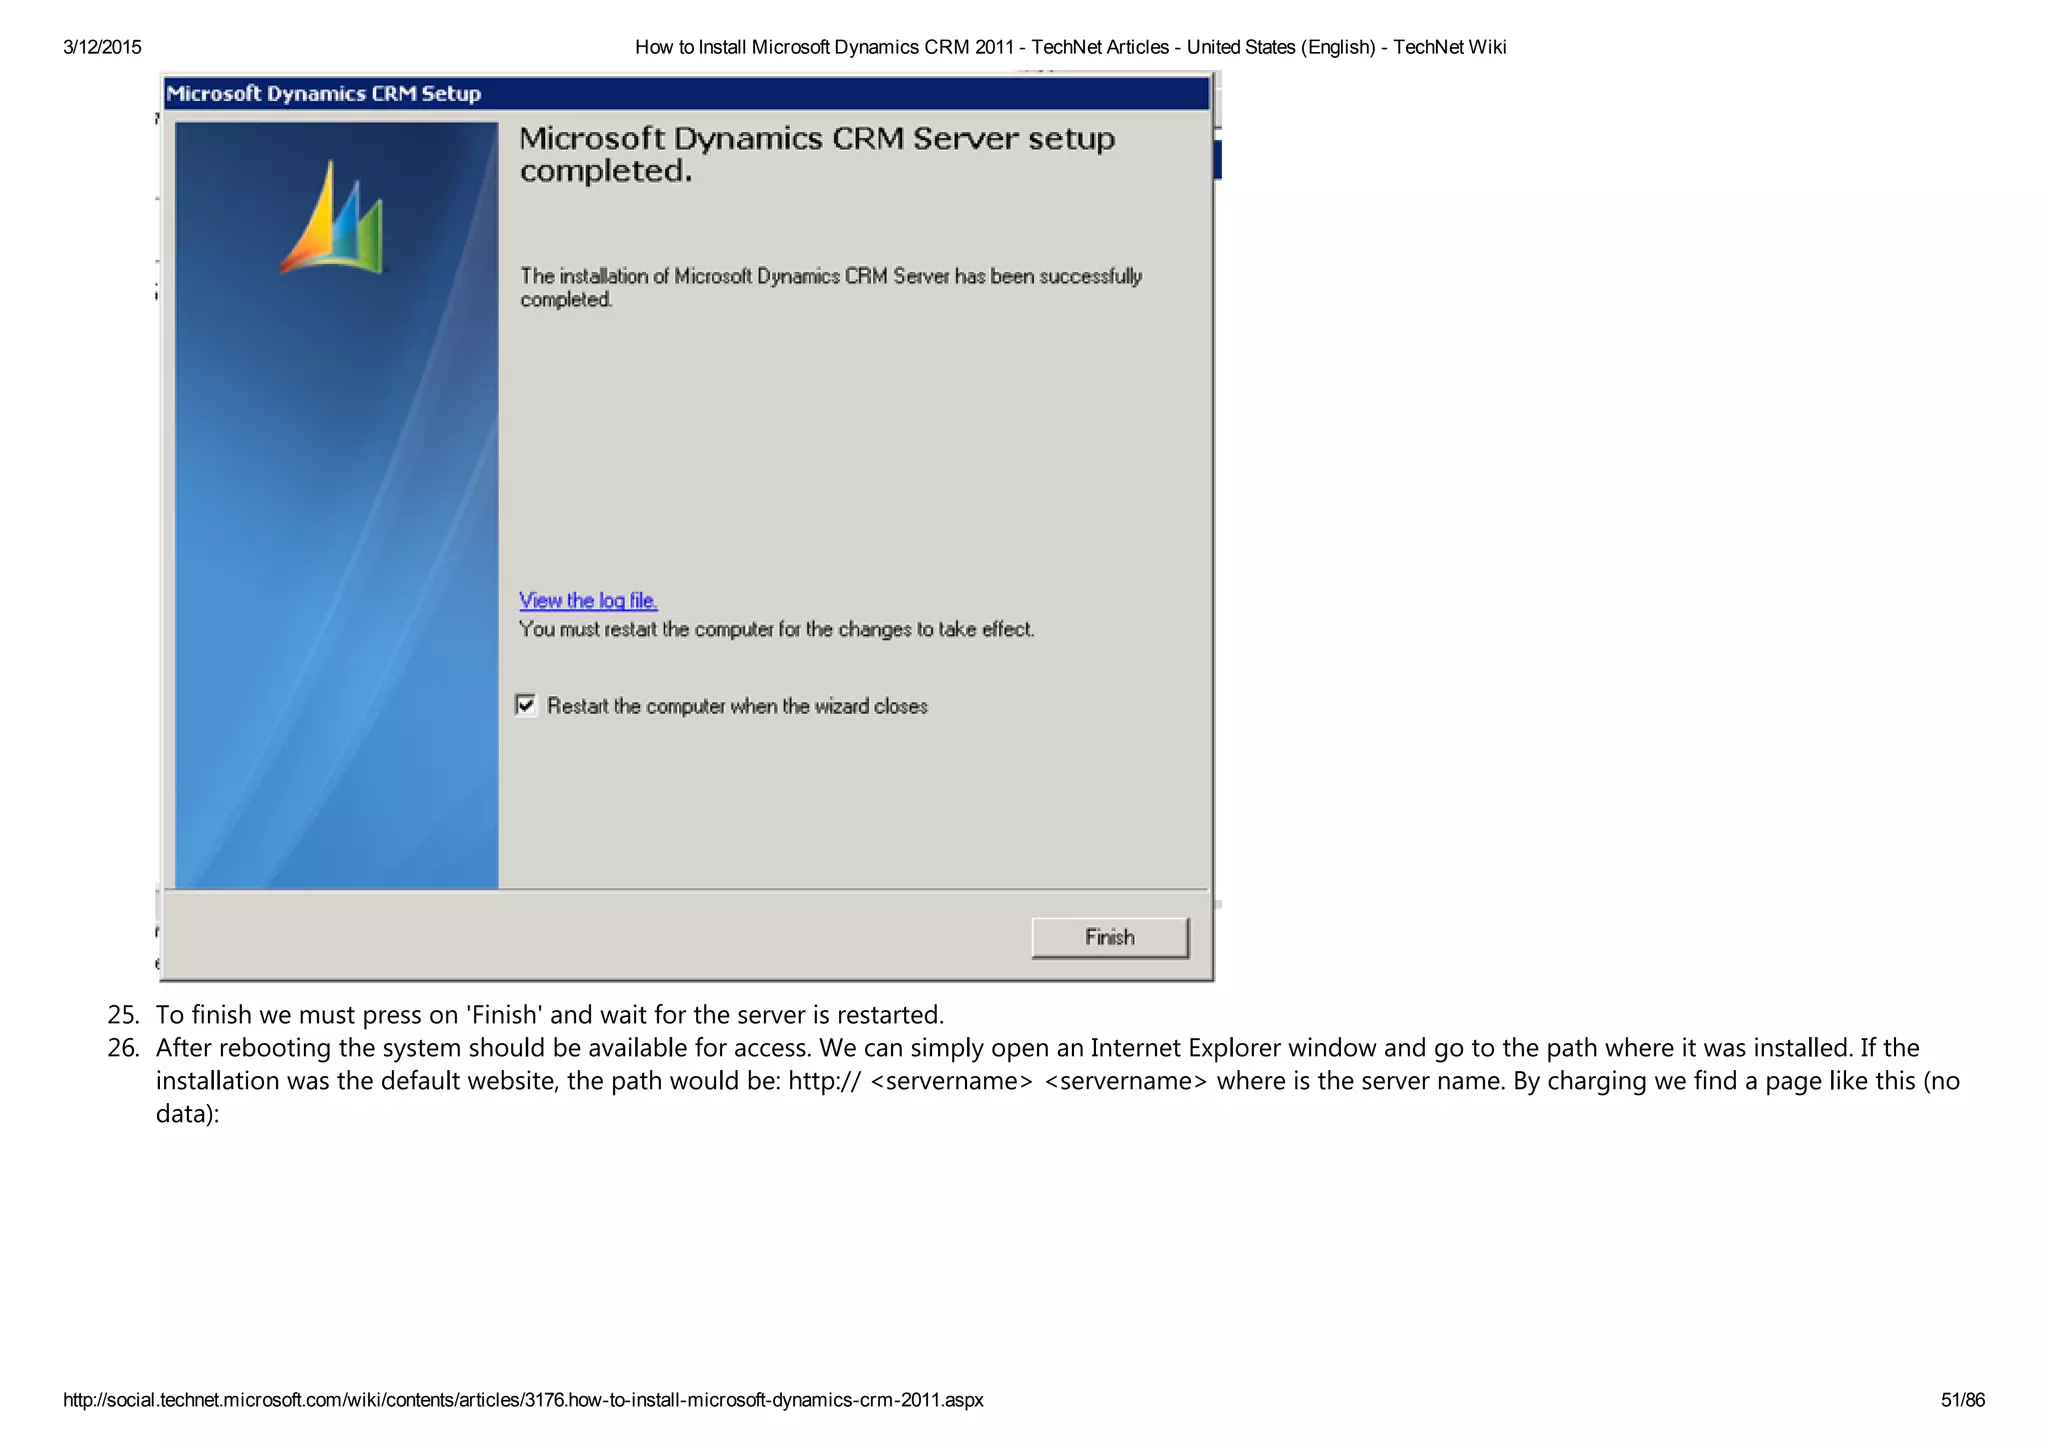Click the text 'You must restart the computer for the changes to take effect.'
The width and height of the screenshot is (2048, 1448).
coord(776,629)
